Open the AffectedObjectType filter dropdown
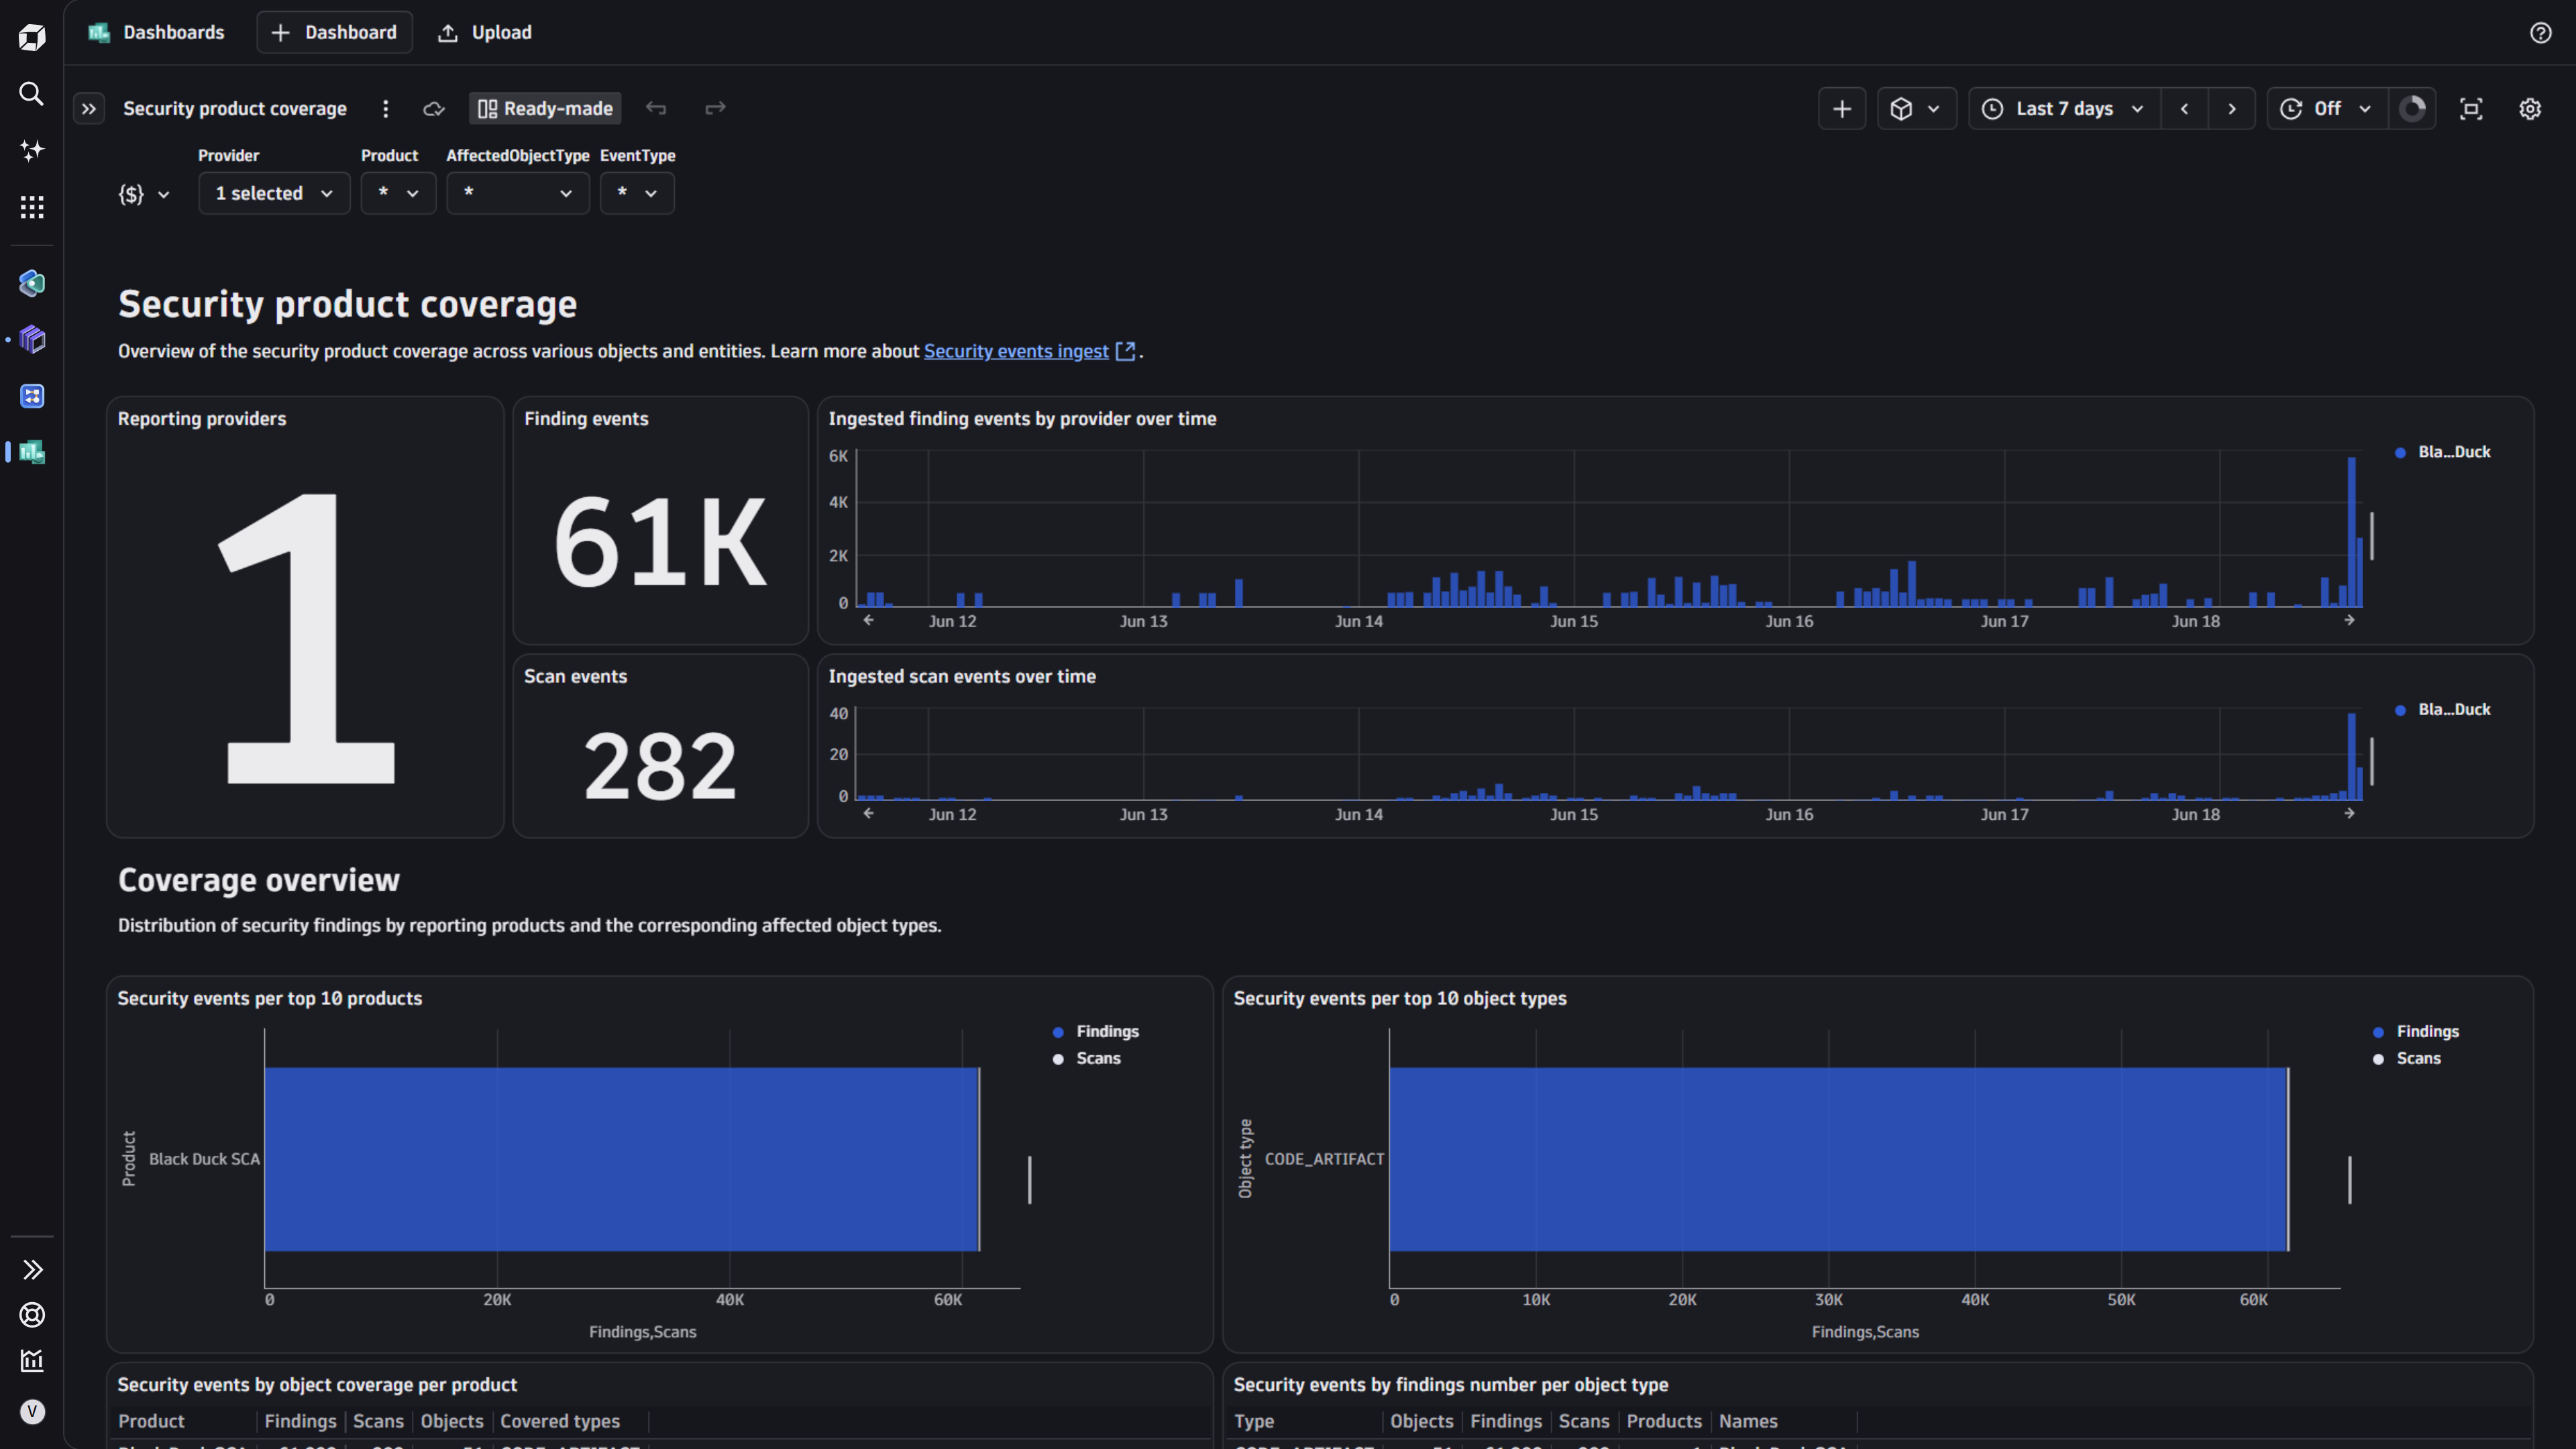Image resolution: width=2576 pixels, height=1449 pixels. pyautogui.click(x=517, y=194)
